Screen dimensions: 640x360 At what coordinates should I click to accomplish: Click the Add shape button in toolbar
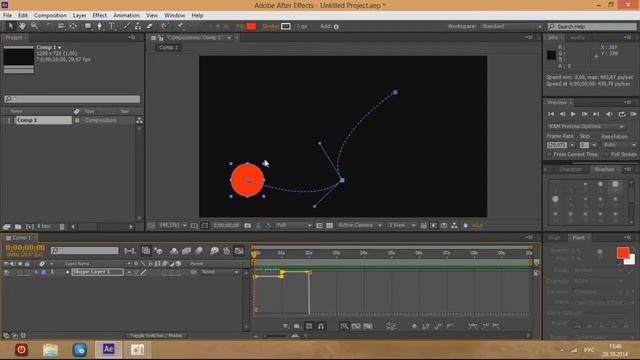click(336, 27)
